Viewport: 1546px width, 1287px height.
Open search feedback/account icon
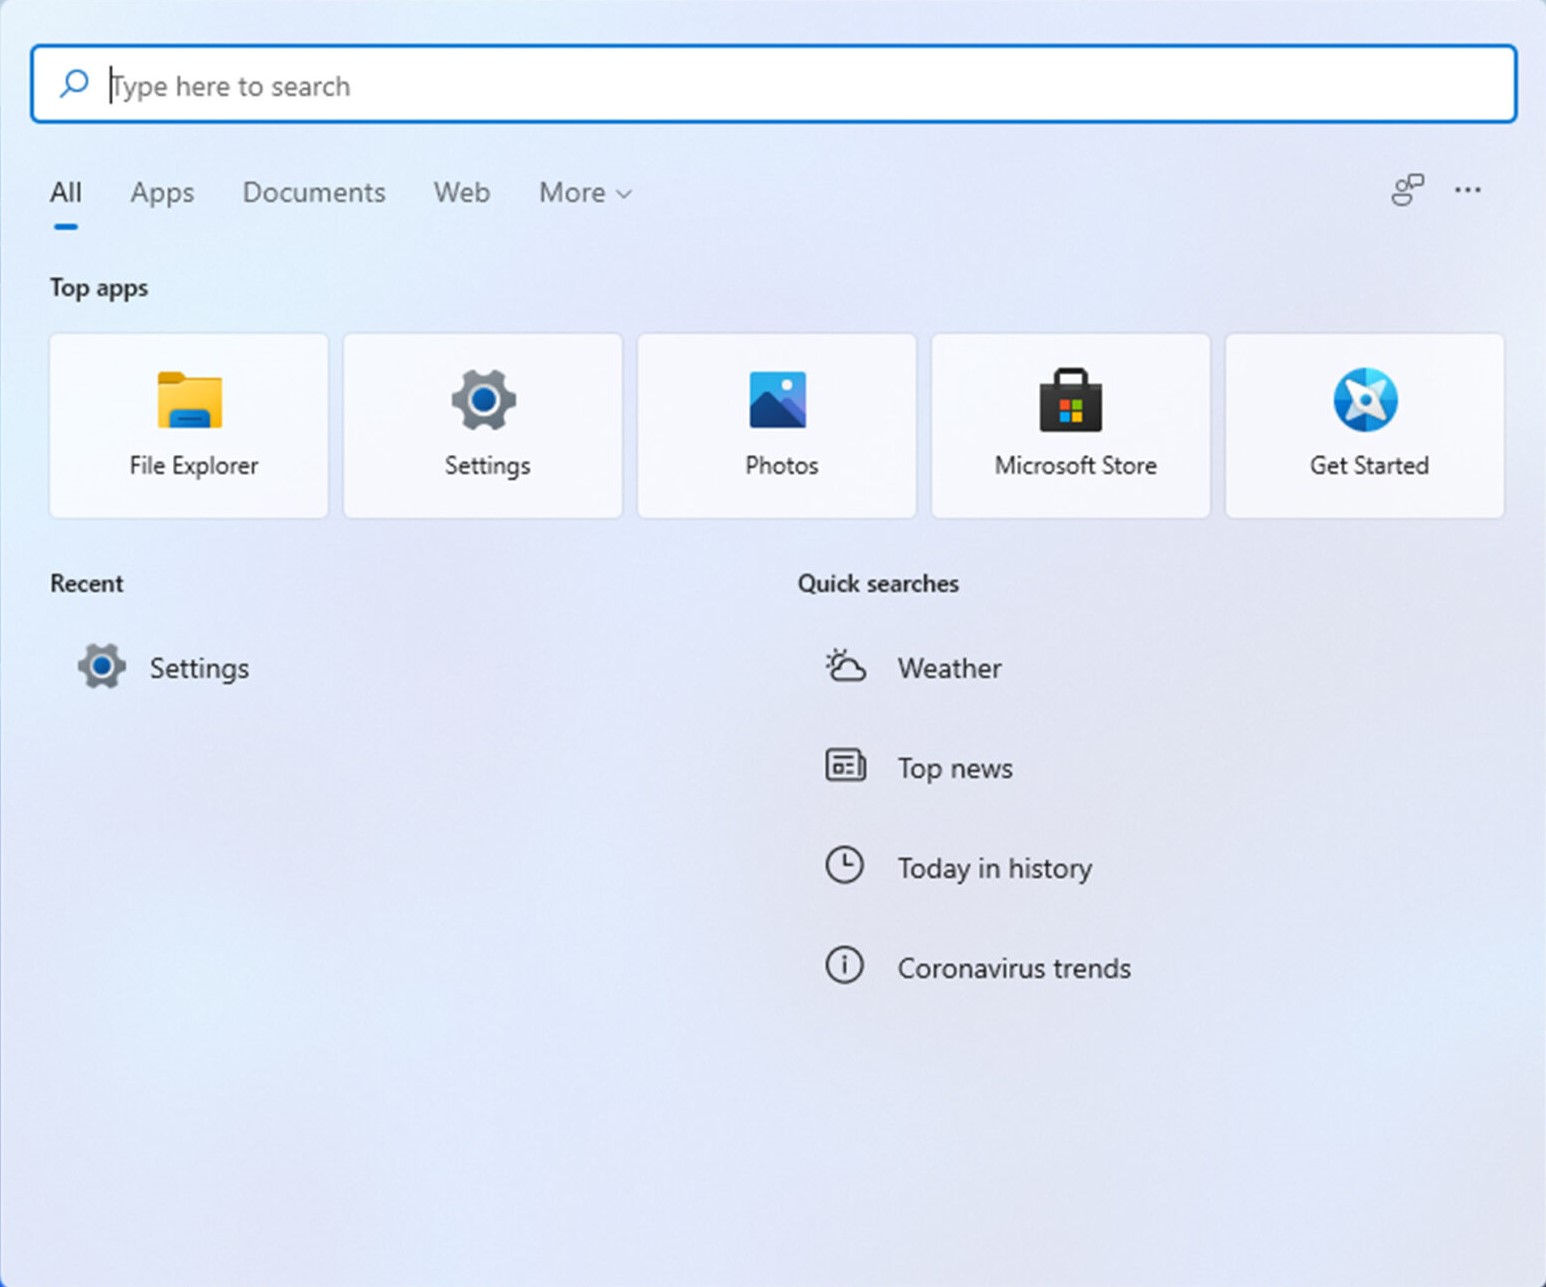click(x=1407, y=190)
